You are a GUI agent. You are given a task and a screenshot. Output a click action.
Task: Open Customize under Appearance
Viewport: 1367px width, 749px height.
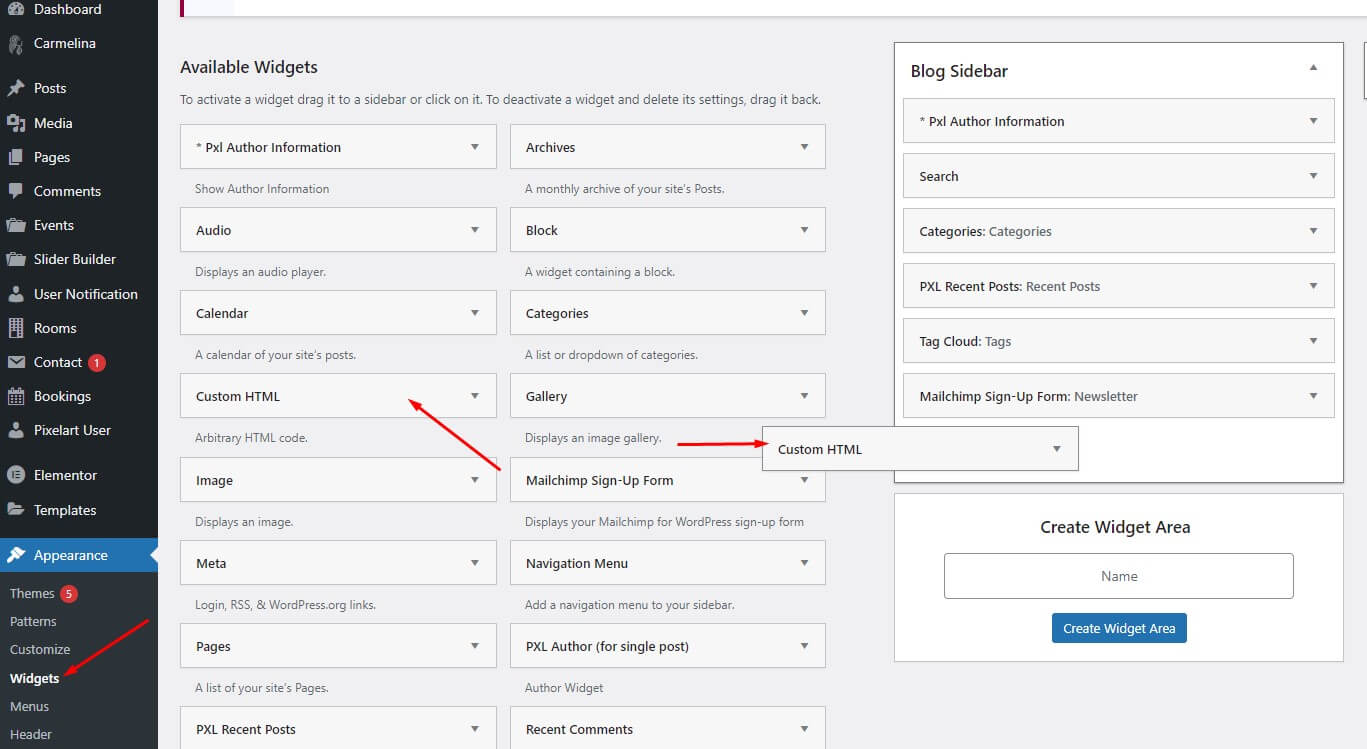40,649
